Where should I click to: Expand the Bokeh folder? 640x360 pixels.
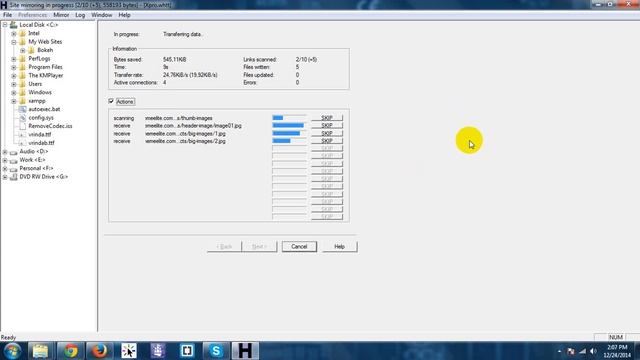point(23,50)
